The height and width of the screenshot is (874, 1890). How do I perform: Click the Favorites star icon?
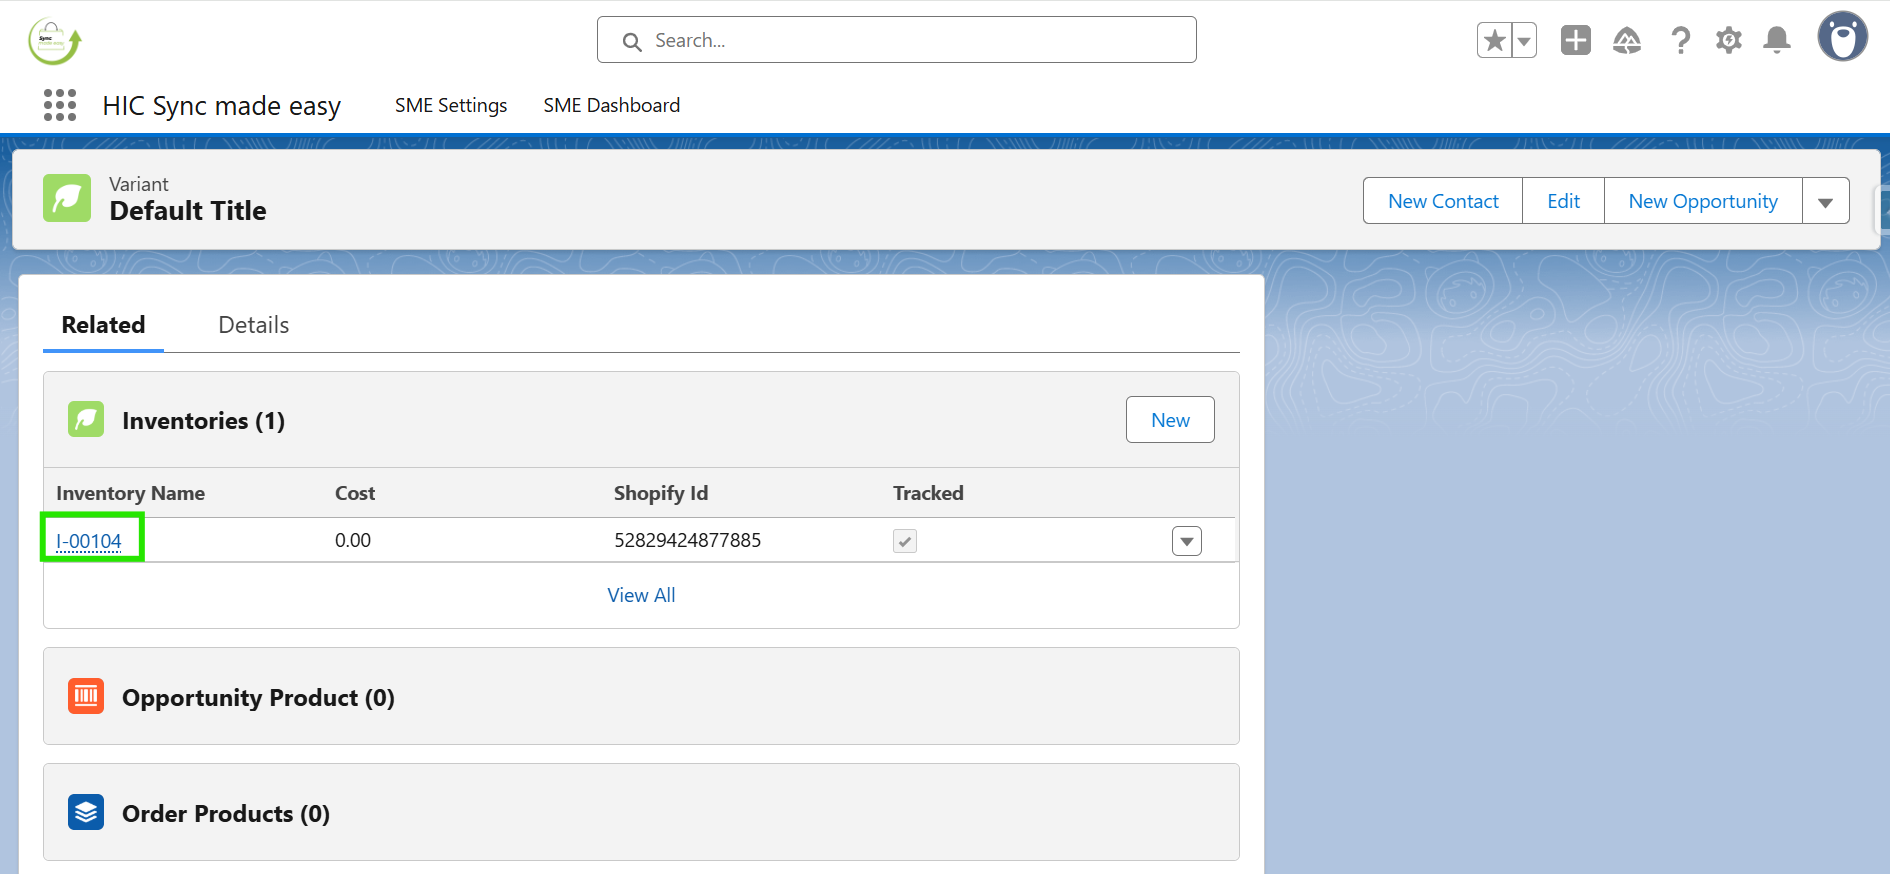(x=1494, y=41)
